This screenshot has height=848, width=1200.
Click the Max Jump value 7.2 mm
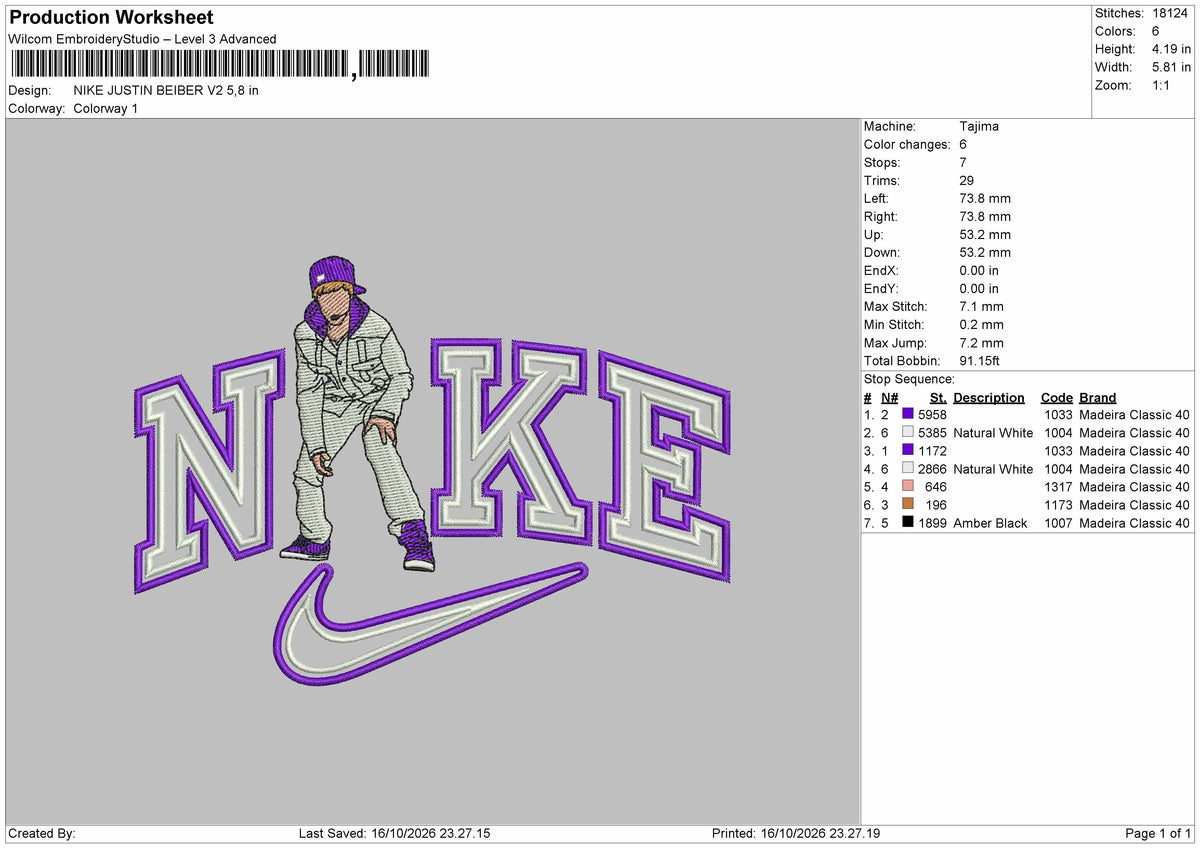[981, 342]
